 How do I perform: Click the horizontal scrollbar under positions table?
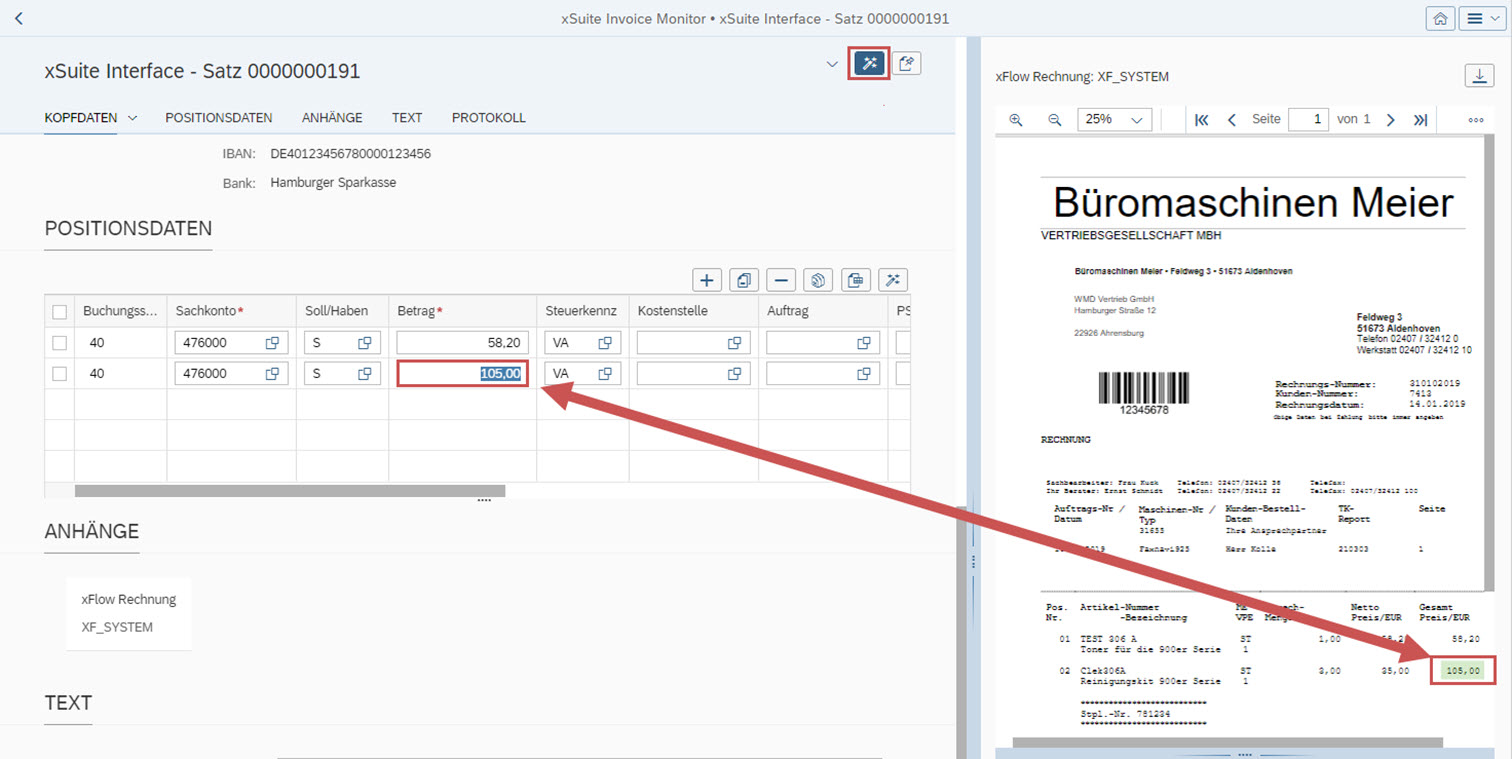coord(290,491)
